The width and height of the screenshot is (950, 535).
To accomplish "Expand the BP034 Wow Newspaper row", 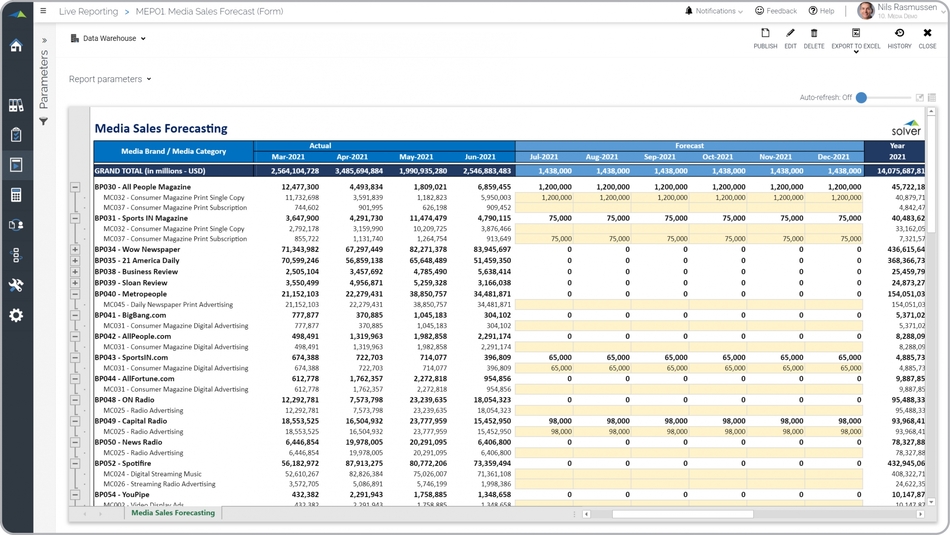I will point(75,250).
